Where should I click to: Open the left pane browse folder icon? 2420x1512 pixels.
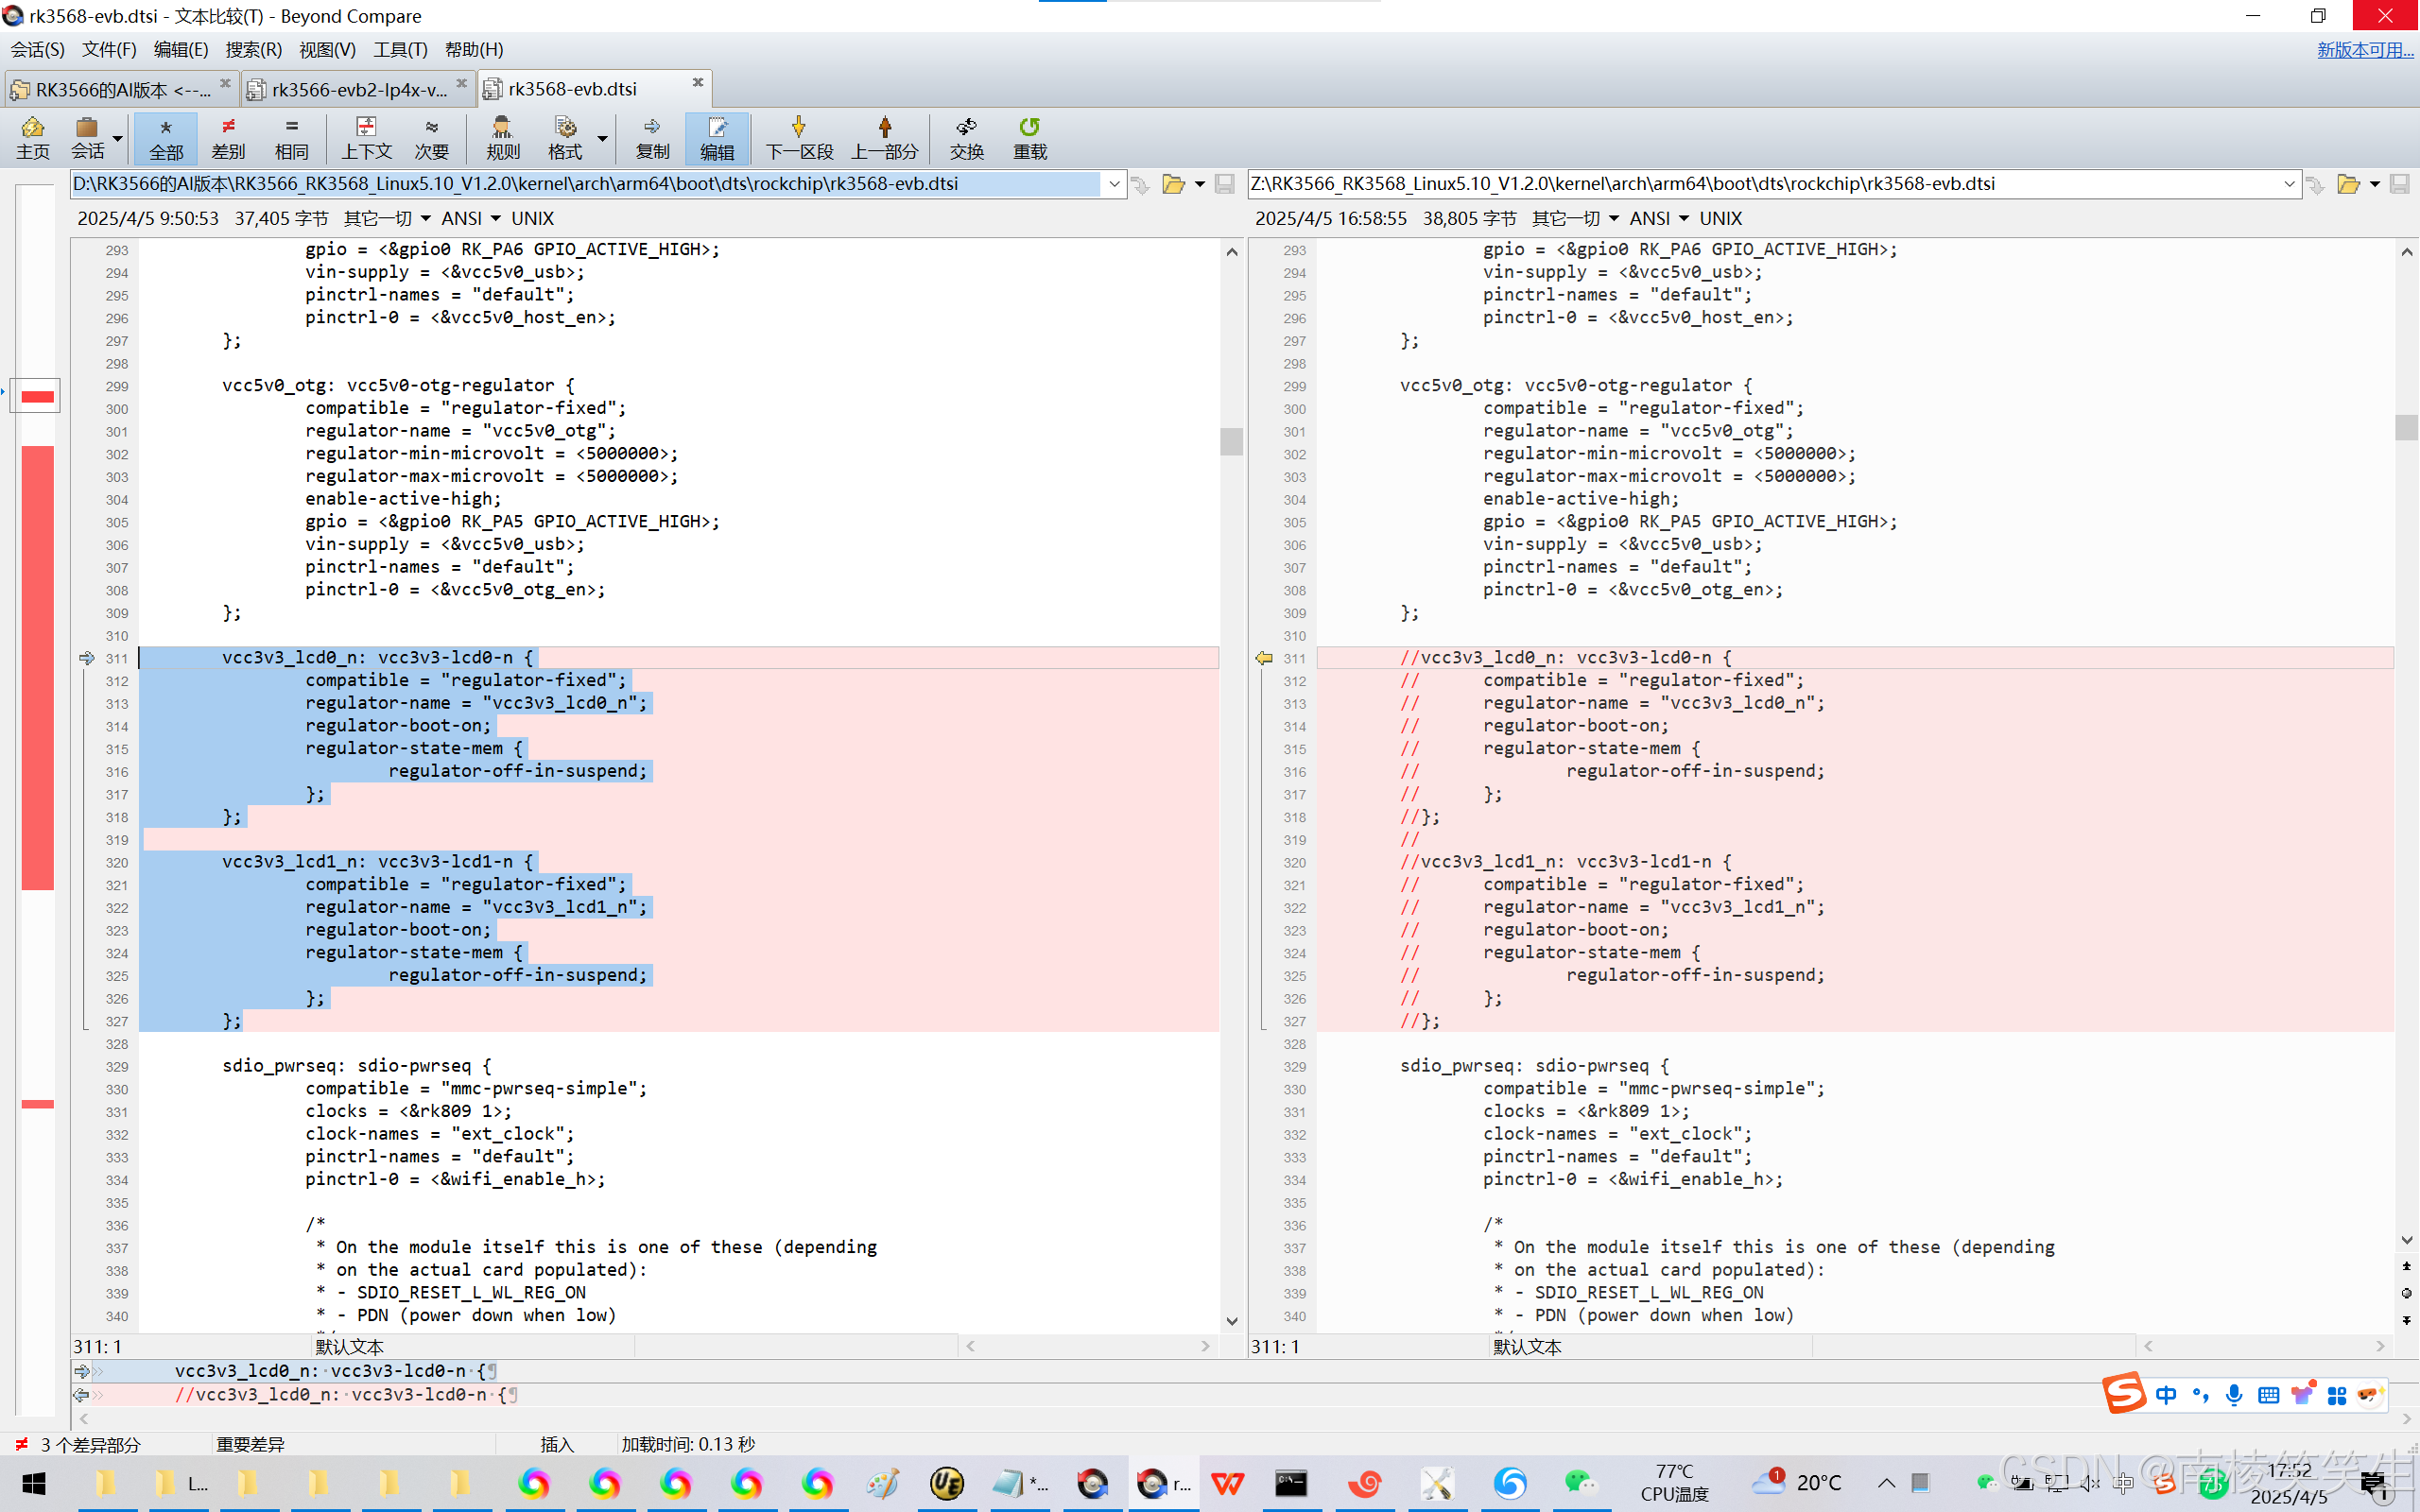pyautogui.click(x=1173, y=184)
